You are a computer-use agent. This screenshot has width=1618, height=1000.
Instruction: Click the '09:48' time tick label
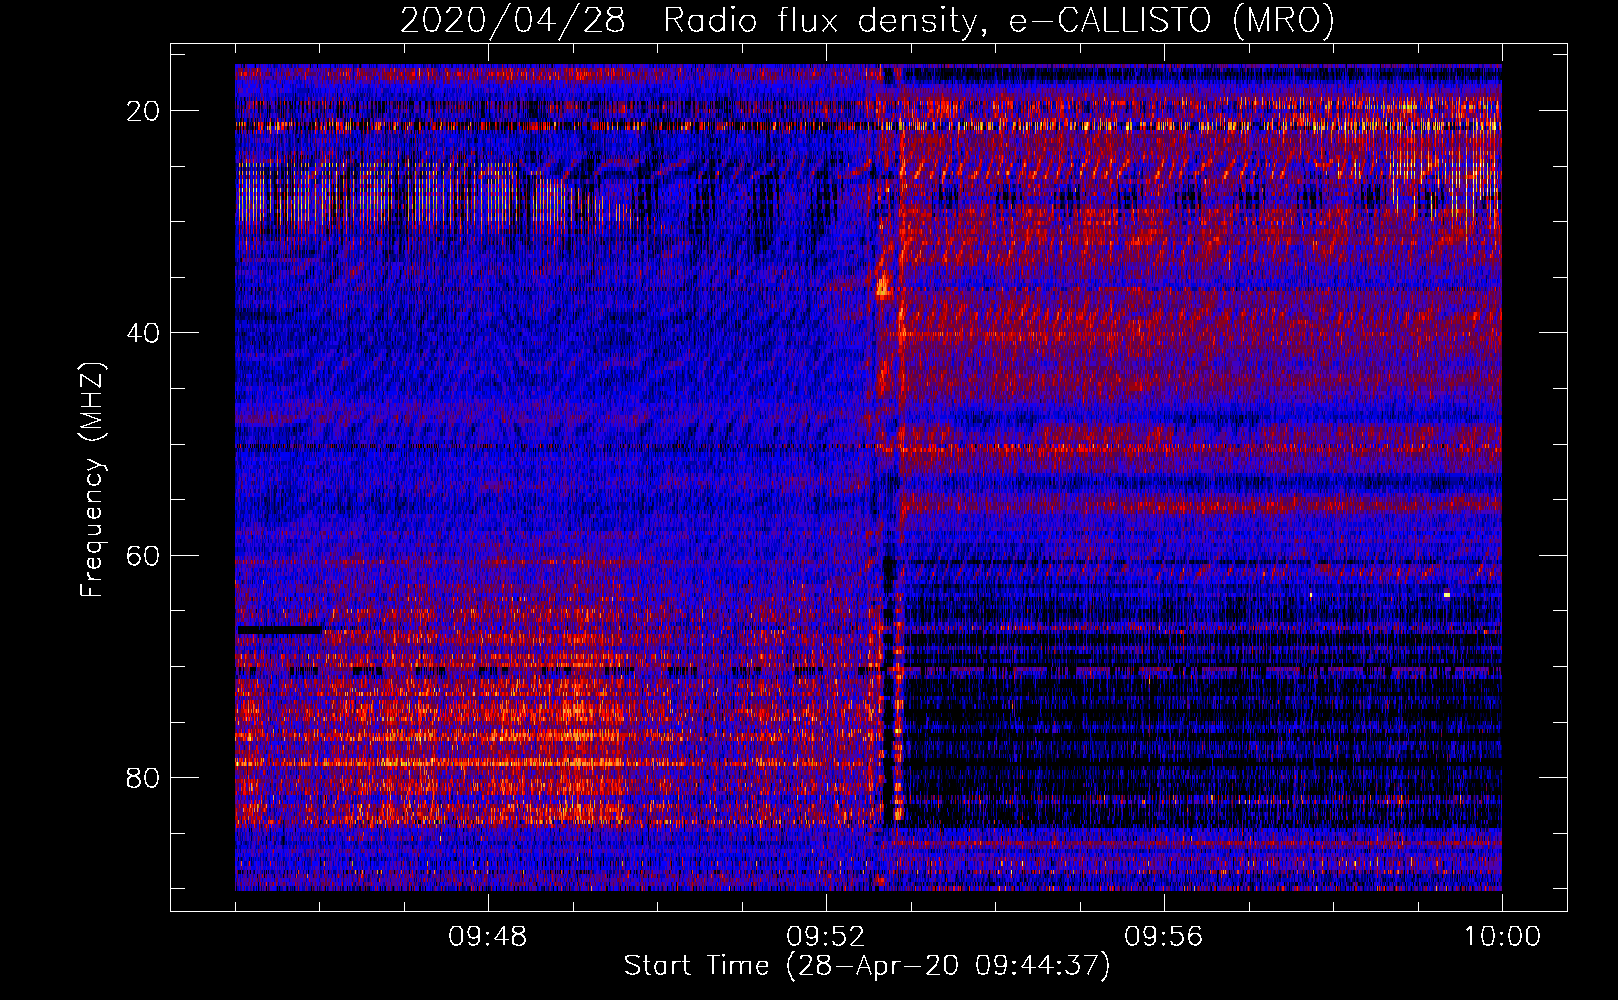tap(487, 937)
